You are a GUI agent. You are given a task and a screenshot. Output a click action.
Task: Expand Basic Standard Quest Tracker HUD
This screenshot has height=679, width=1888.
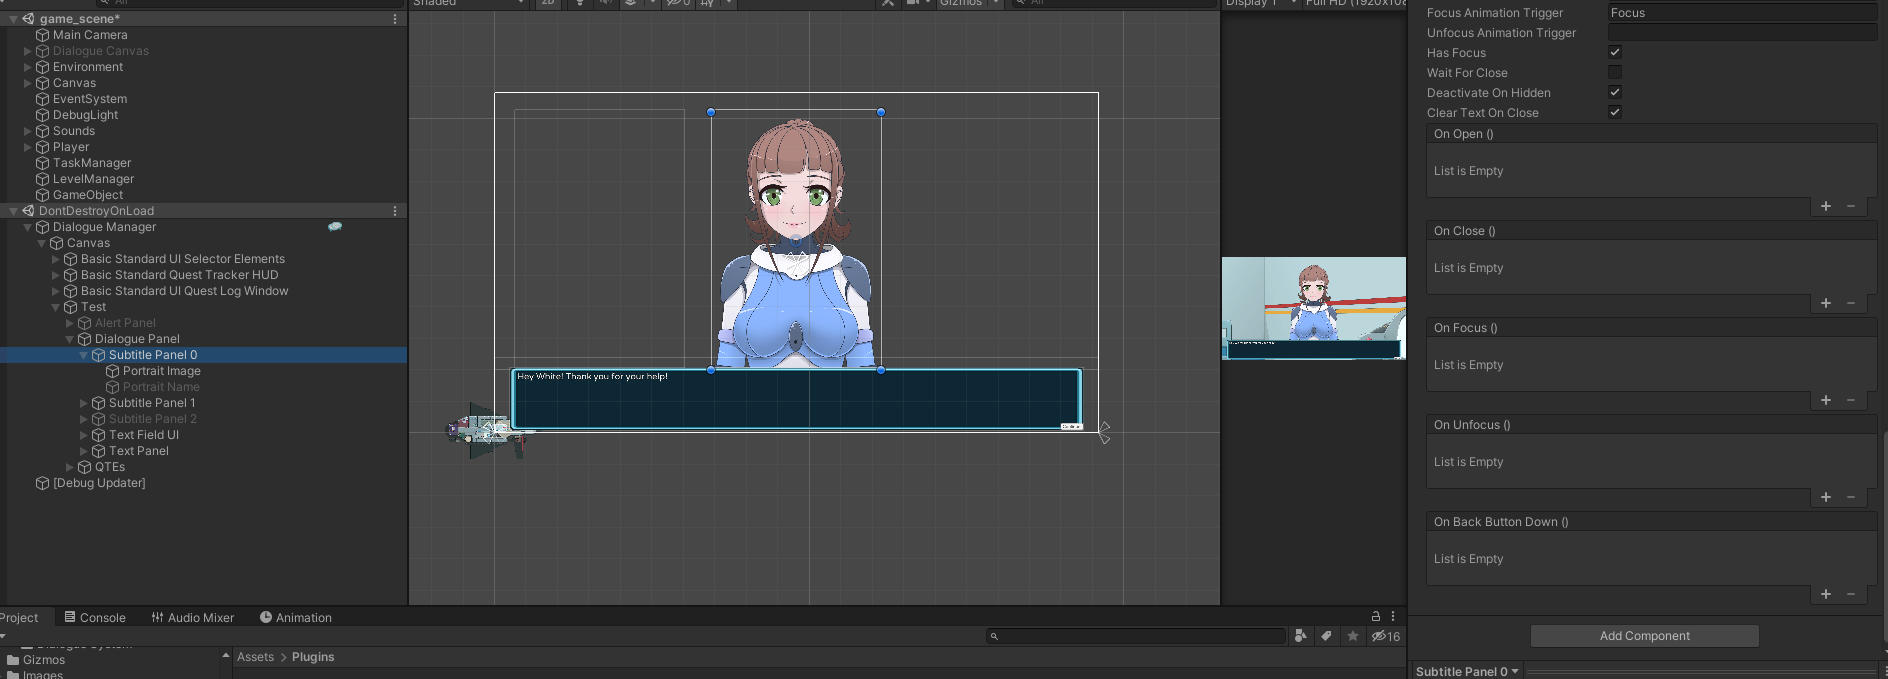click(56, 275)
